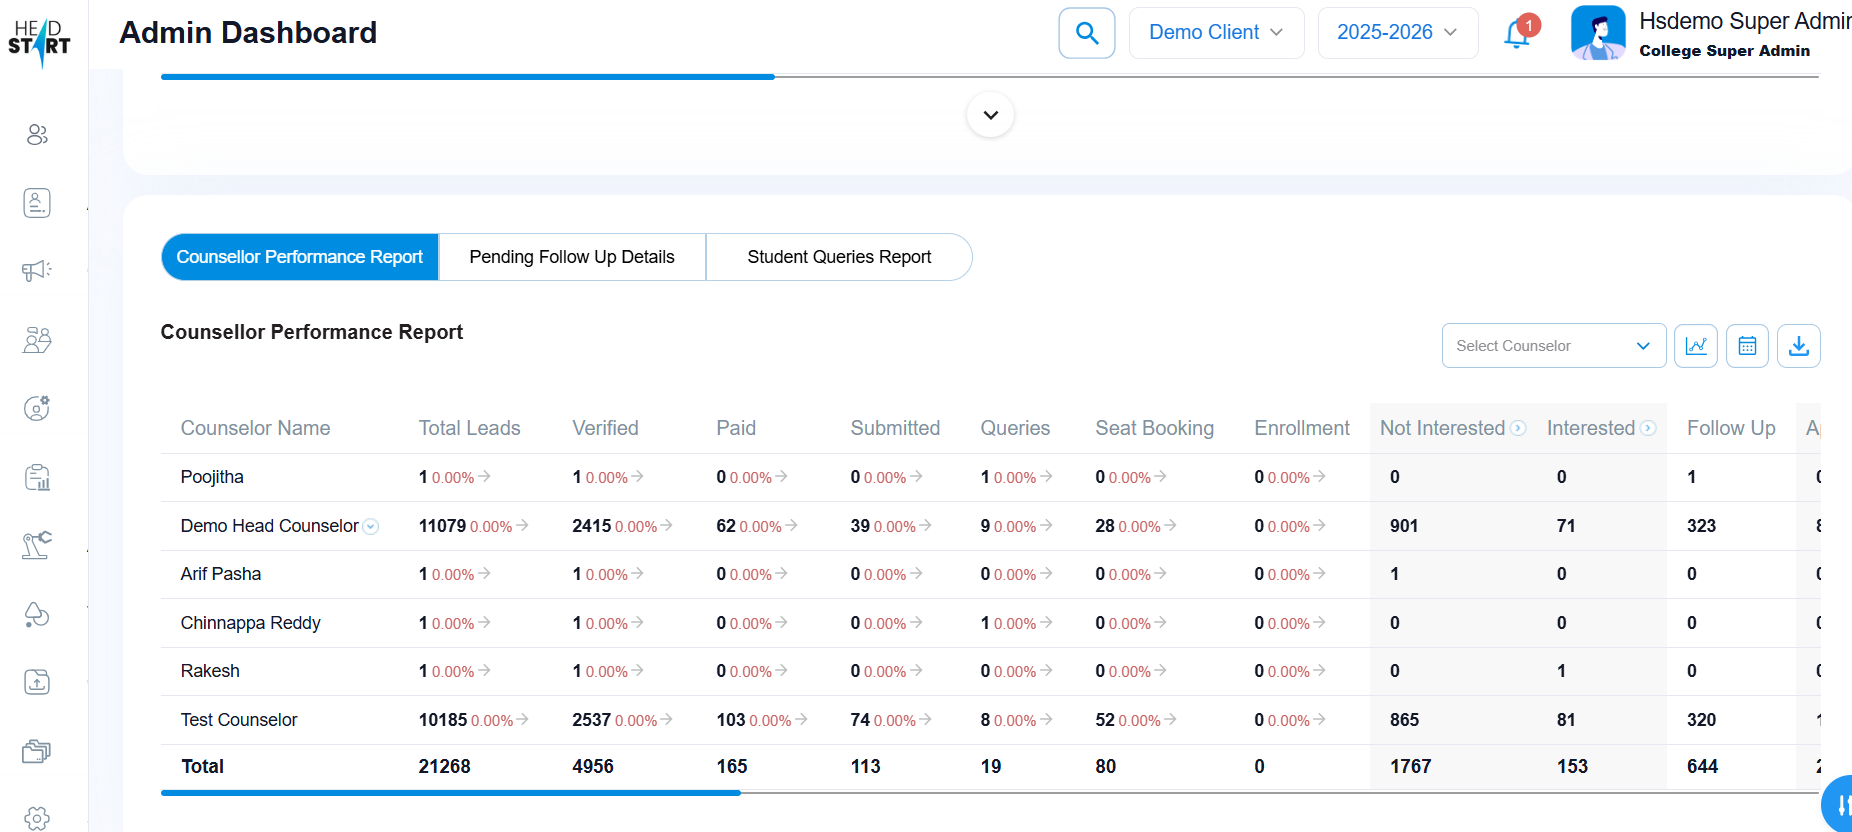The height and width of the screenshot is (832, 1852).
Task: Open the megaphone campaigns sidebar icon
Action: coord(37,270)
